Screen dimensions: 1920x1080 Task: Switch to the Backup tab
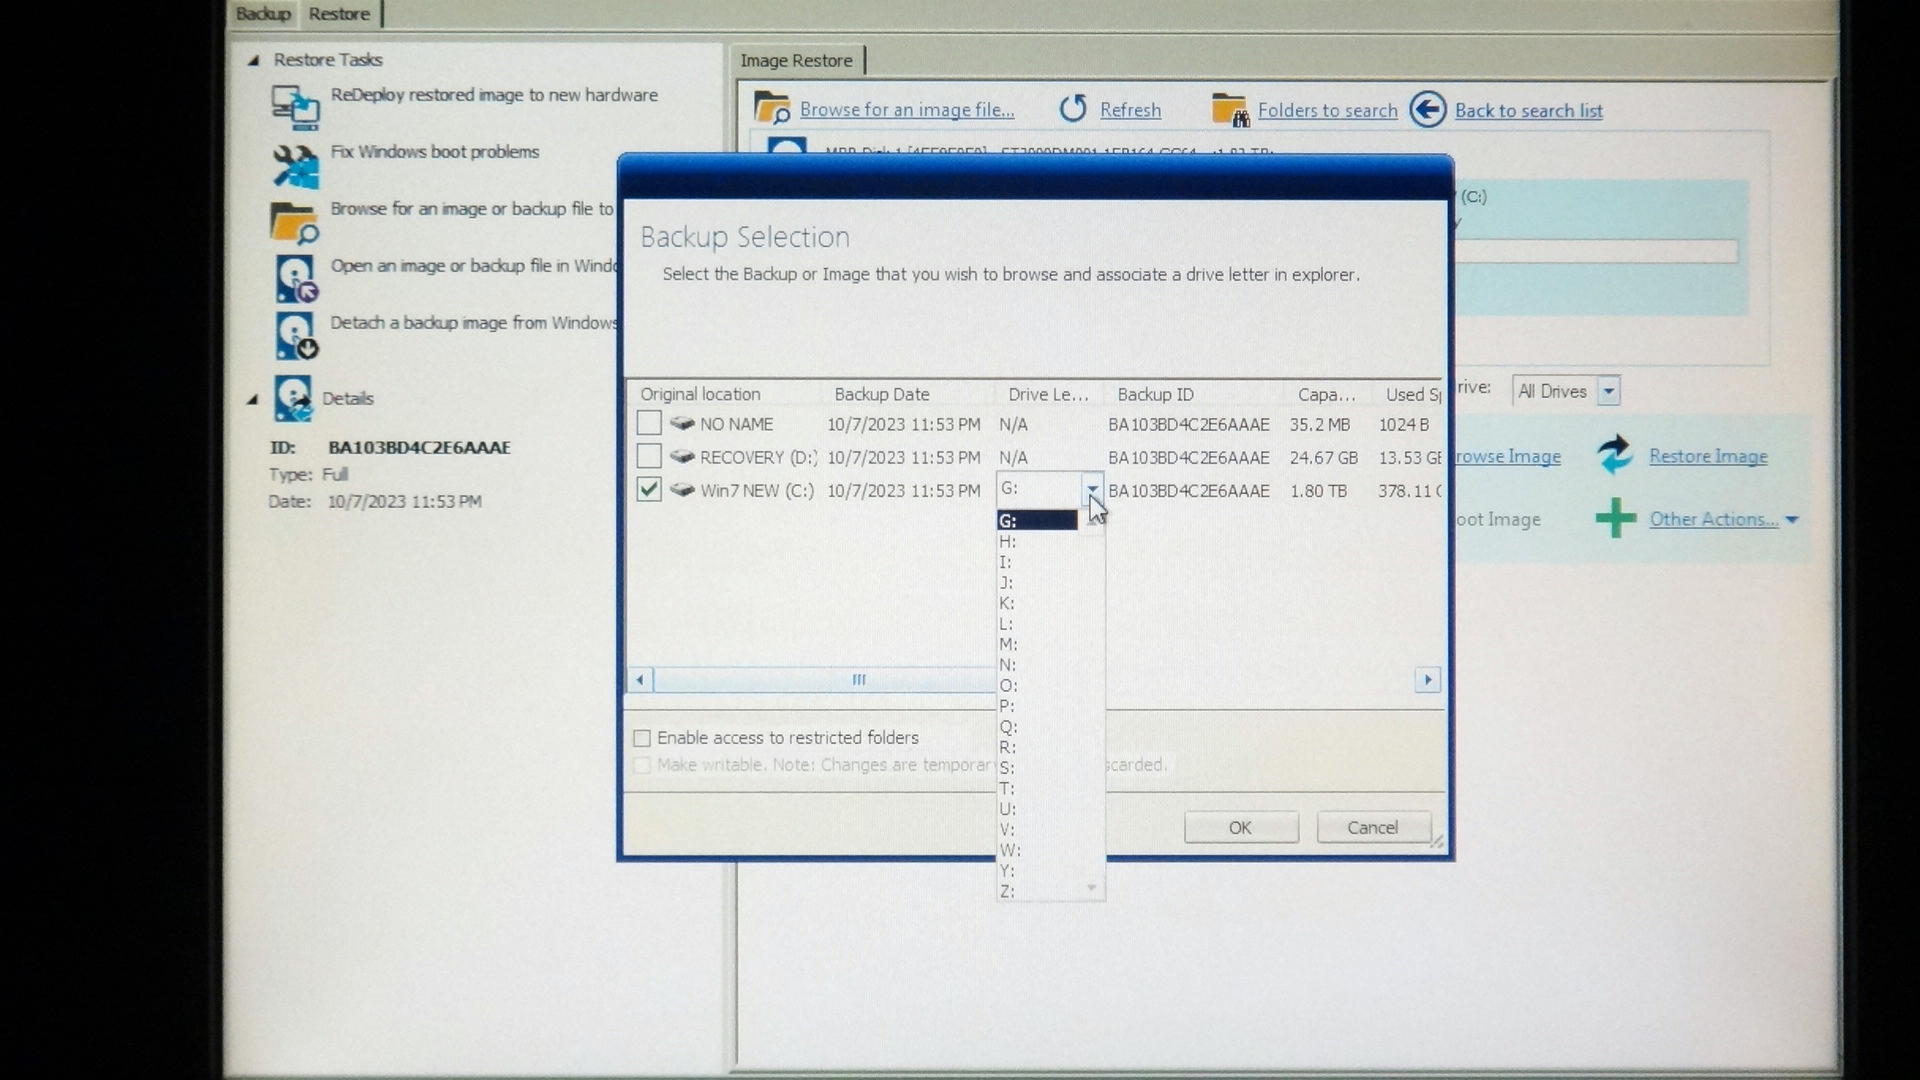pyautogui.click(x=264, y=14)
